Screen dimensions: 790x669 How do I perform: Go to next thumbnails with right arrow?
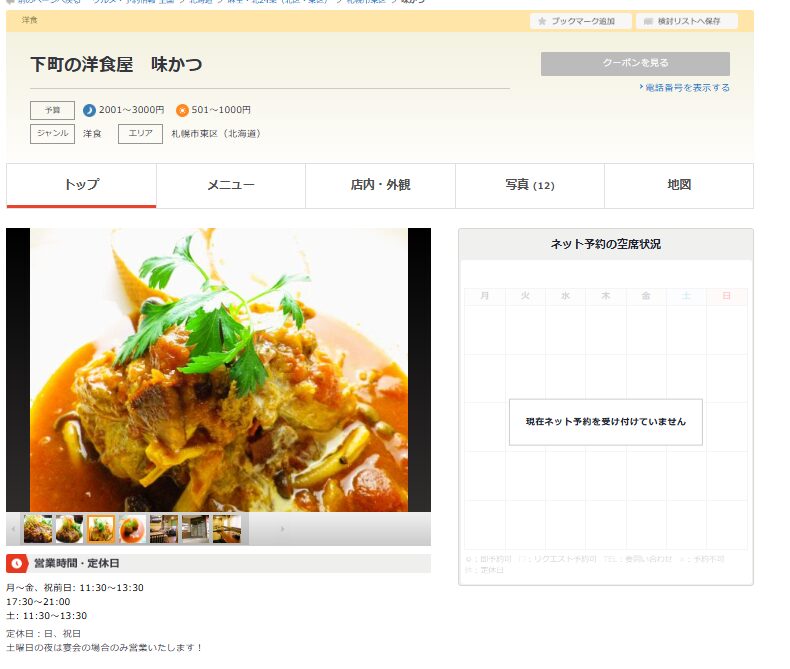[x=282, y=529]
